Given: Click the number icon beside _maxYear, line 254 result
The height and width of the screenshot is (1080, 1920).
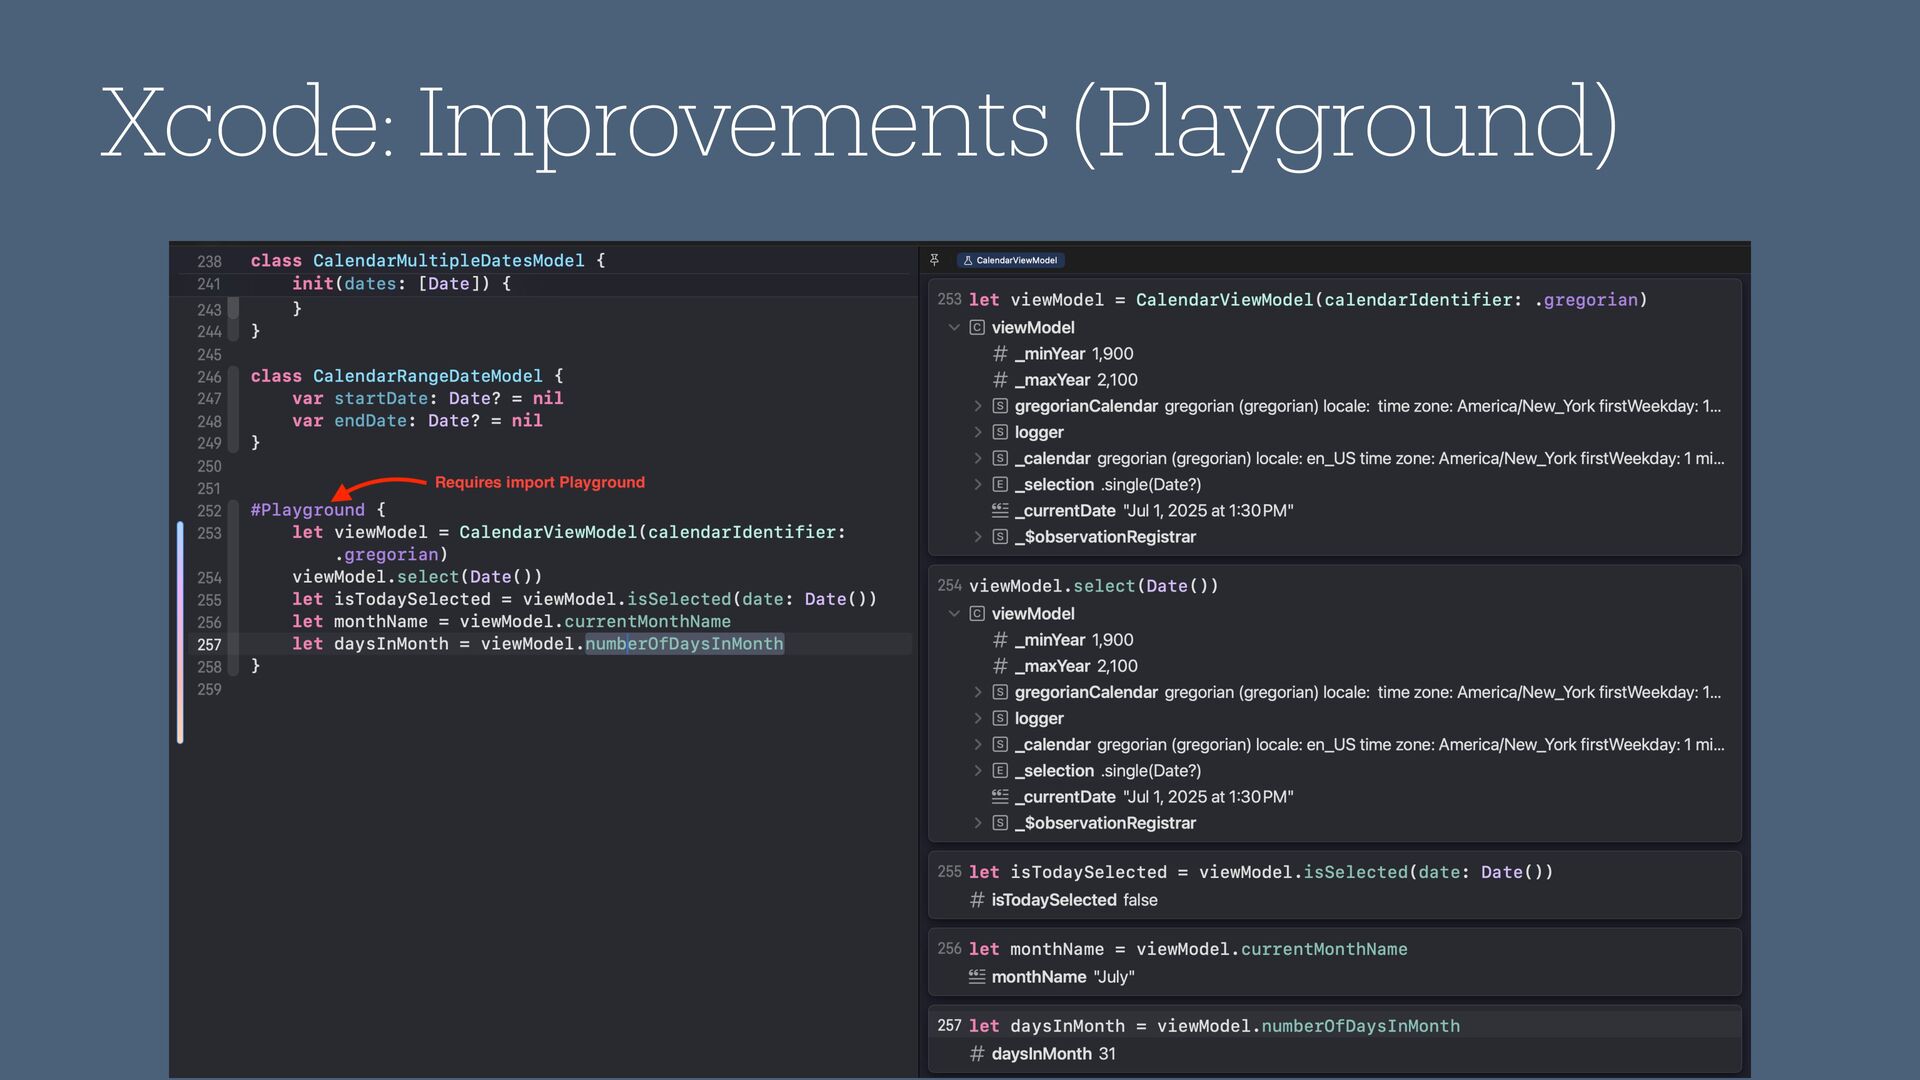Looking at the screenshot, I should click(1000, 665).
